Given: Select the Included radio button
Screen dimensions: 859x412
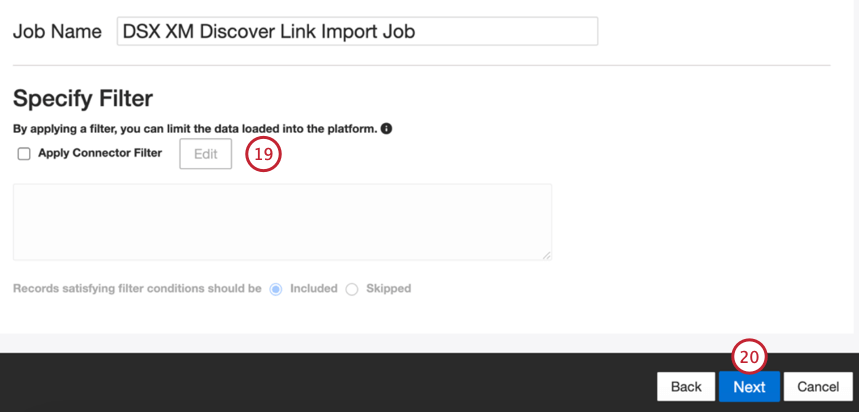Looking at the screenshot, I should [x=276, y=289].
